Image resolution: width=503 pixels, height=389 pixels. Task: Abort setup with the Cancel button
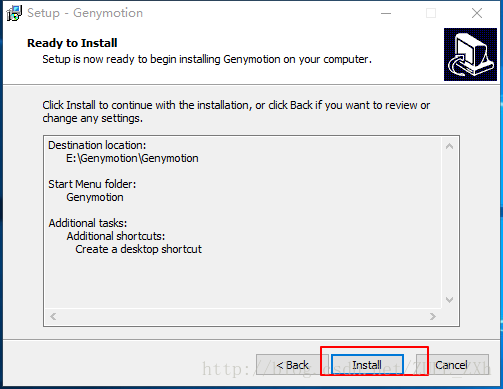[x=452, y=365]
